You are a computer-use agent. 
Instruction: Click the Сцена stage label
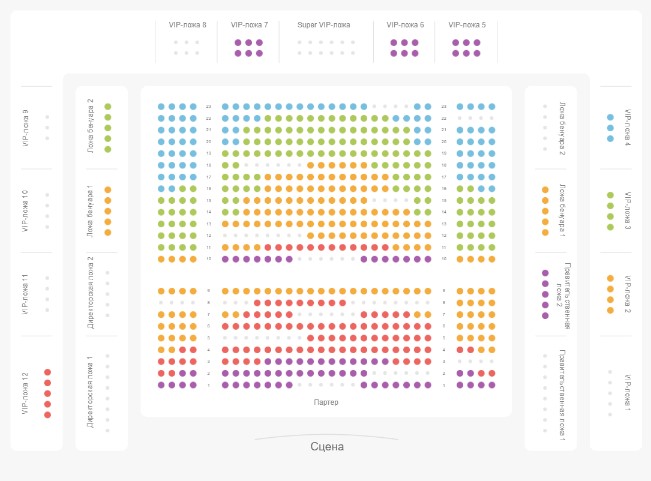pyautogui.click(x=326, y=447)
